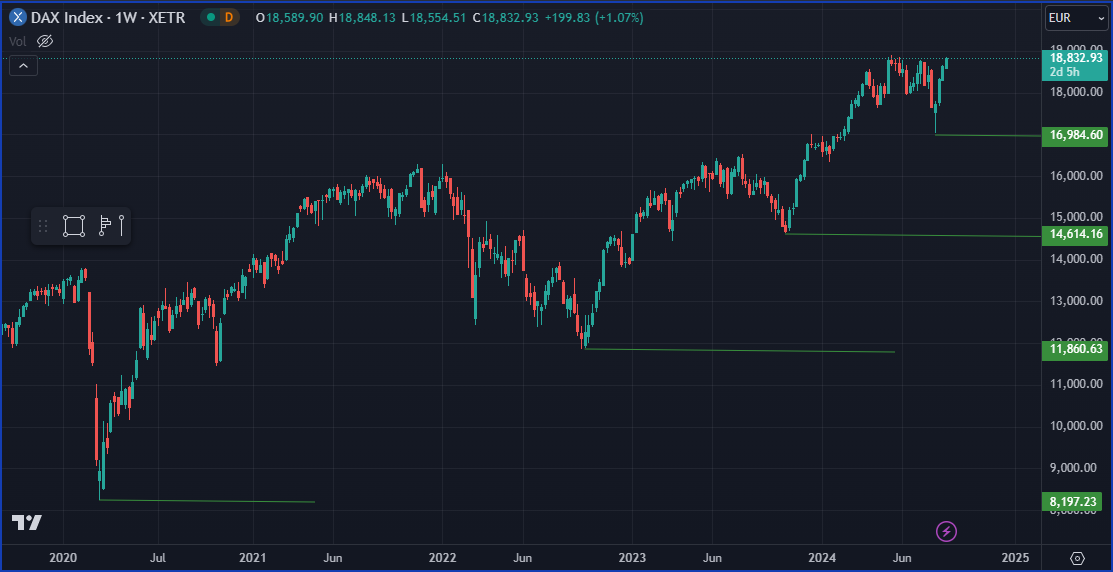This screenshot has width=1113, height=572.
Task: Click the 15,000.00 price axis label
Action: point(1076,217)
